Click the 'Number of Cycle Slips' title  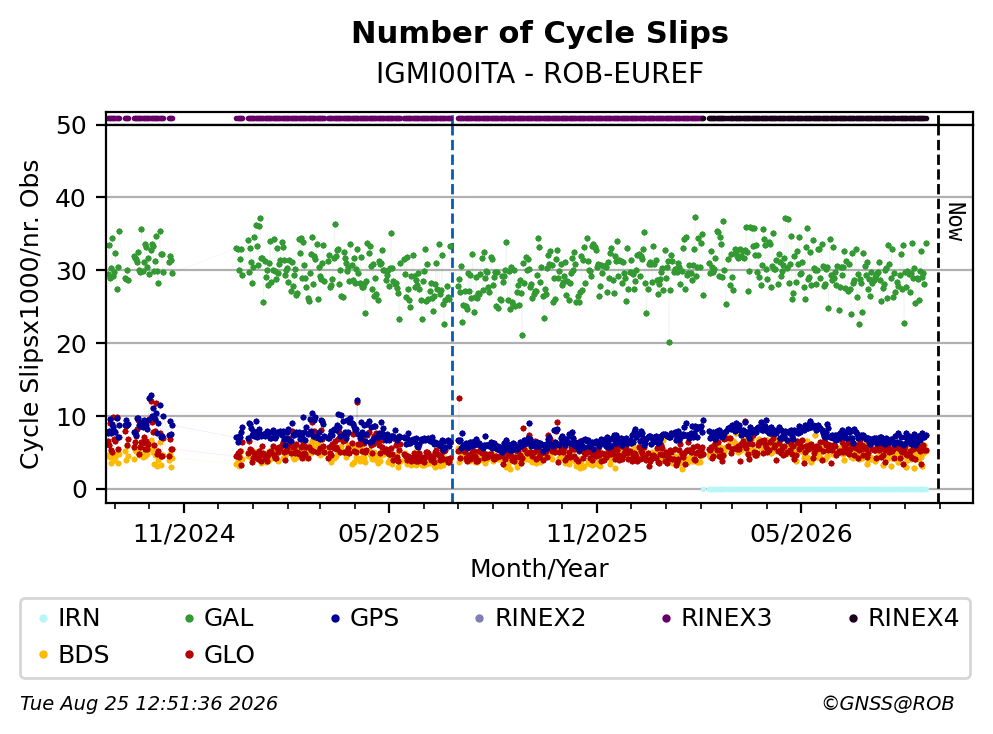540,33
